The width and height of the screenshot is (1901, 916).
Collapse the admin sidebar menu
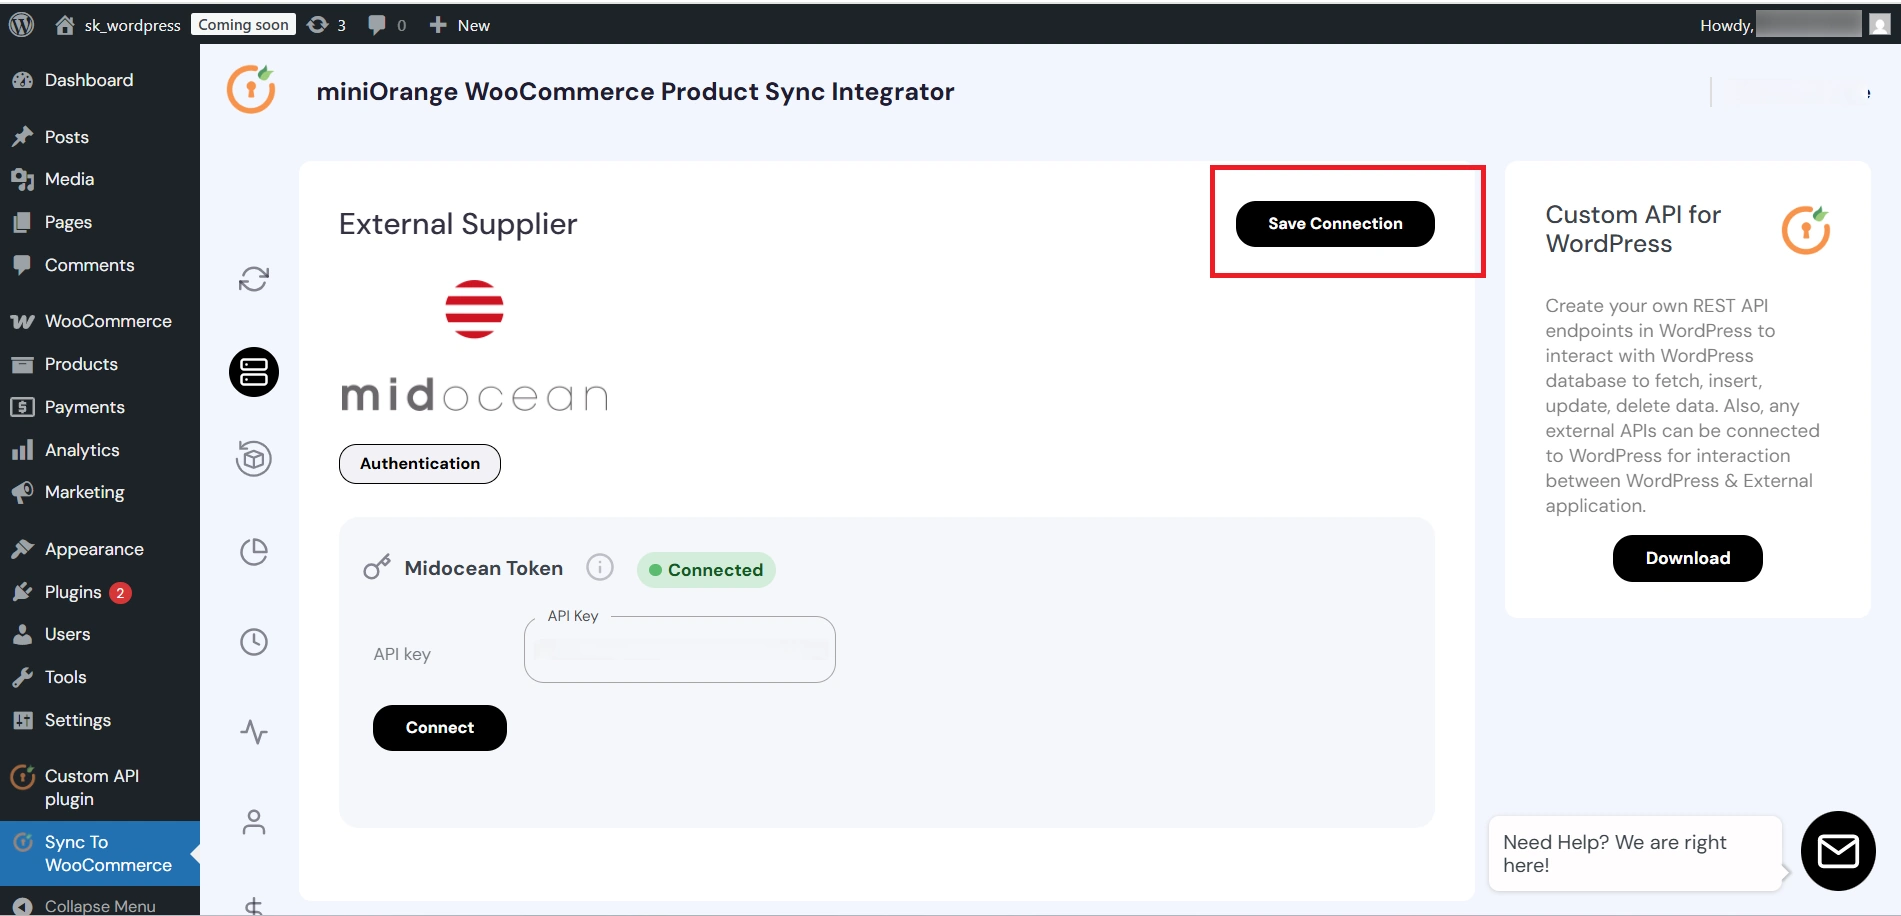[x=100, y=906]
